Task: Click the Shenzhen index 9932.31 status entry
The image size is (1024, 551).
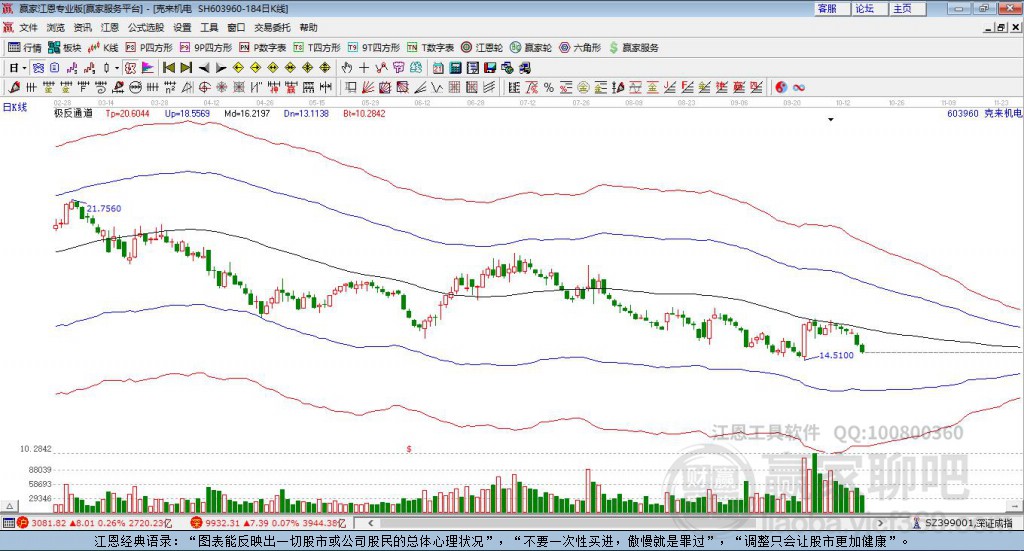Action: [x=268, y=523]
